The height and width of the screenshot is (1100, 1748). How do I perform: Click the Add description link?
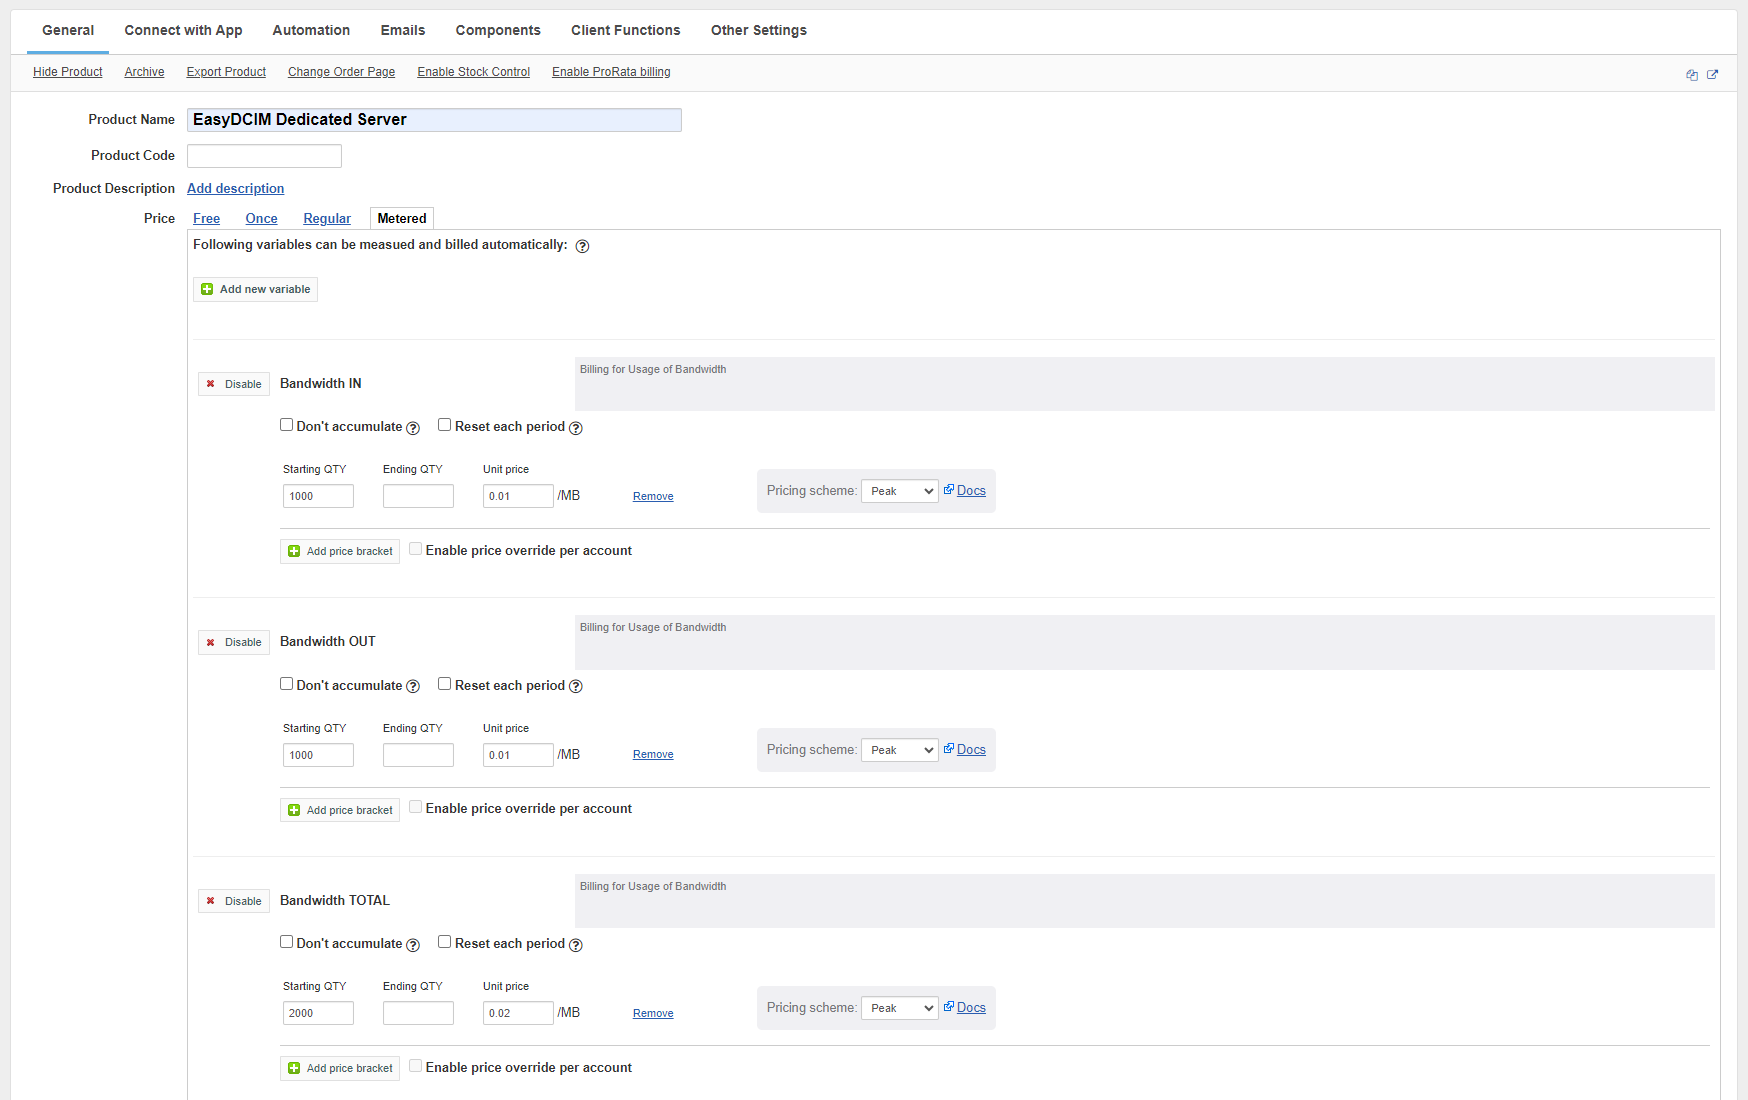point(236,189)
